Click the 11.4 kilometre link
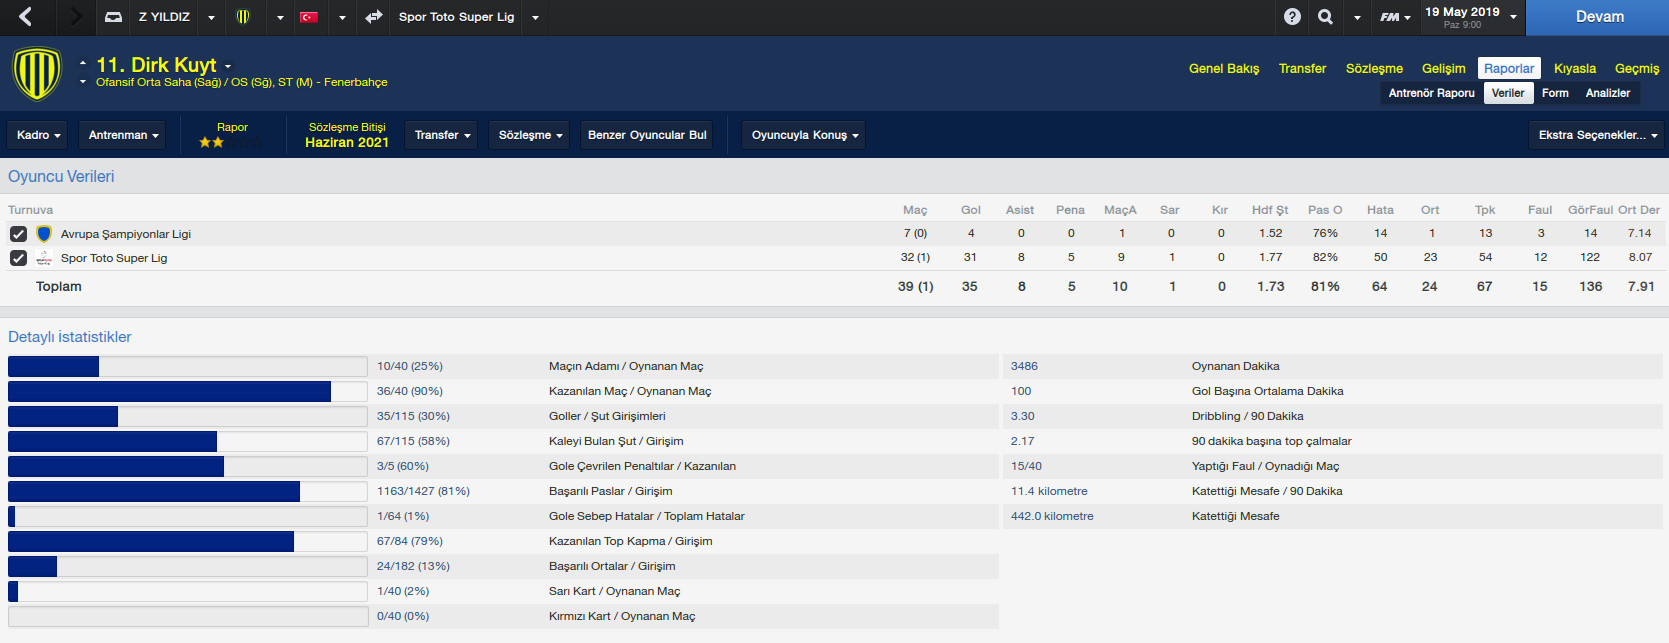Image resolution: width=1669 pixels, height=643 pixels. [1049, 491]
